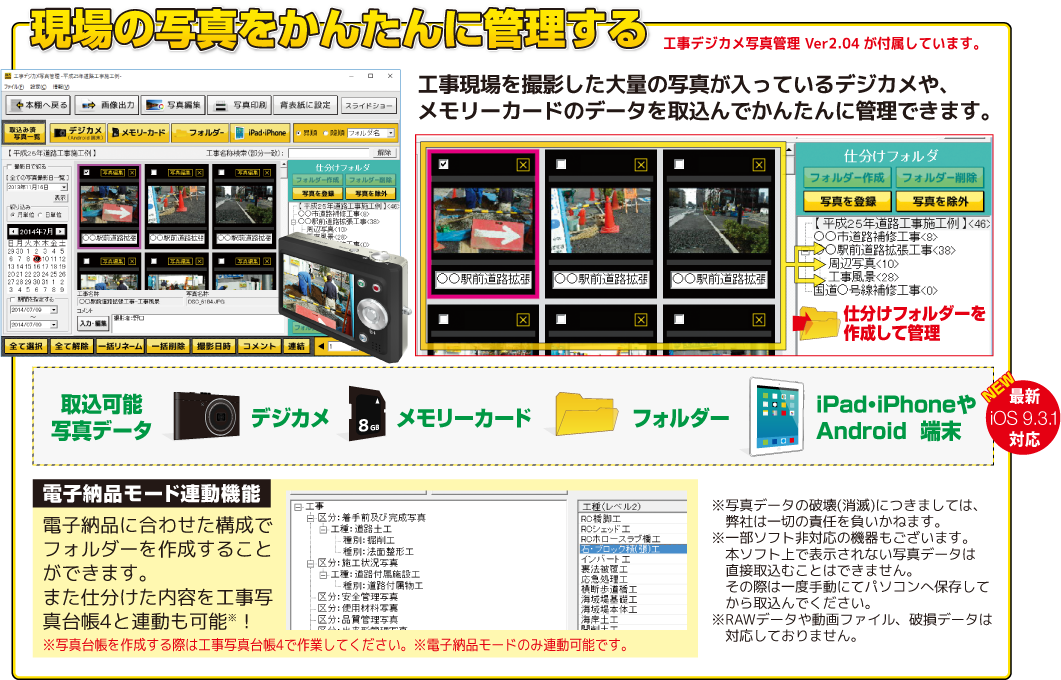Click the 工事名称検索 search input field
This screenshot has height=680, width=1061.
pyautogui.click(x=330, y=153)
